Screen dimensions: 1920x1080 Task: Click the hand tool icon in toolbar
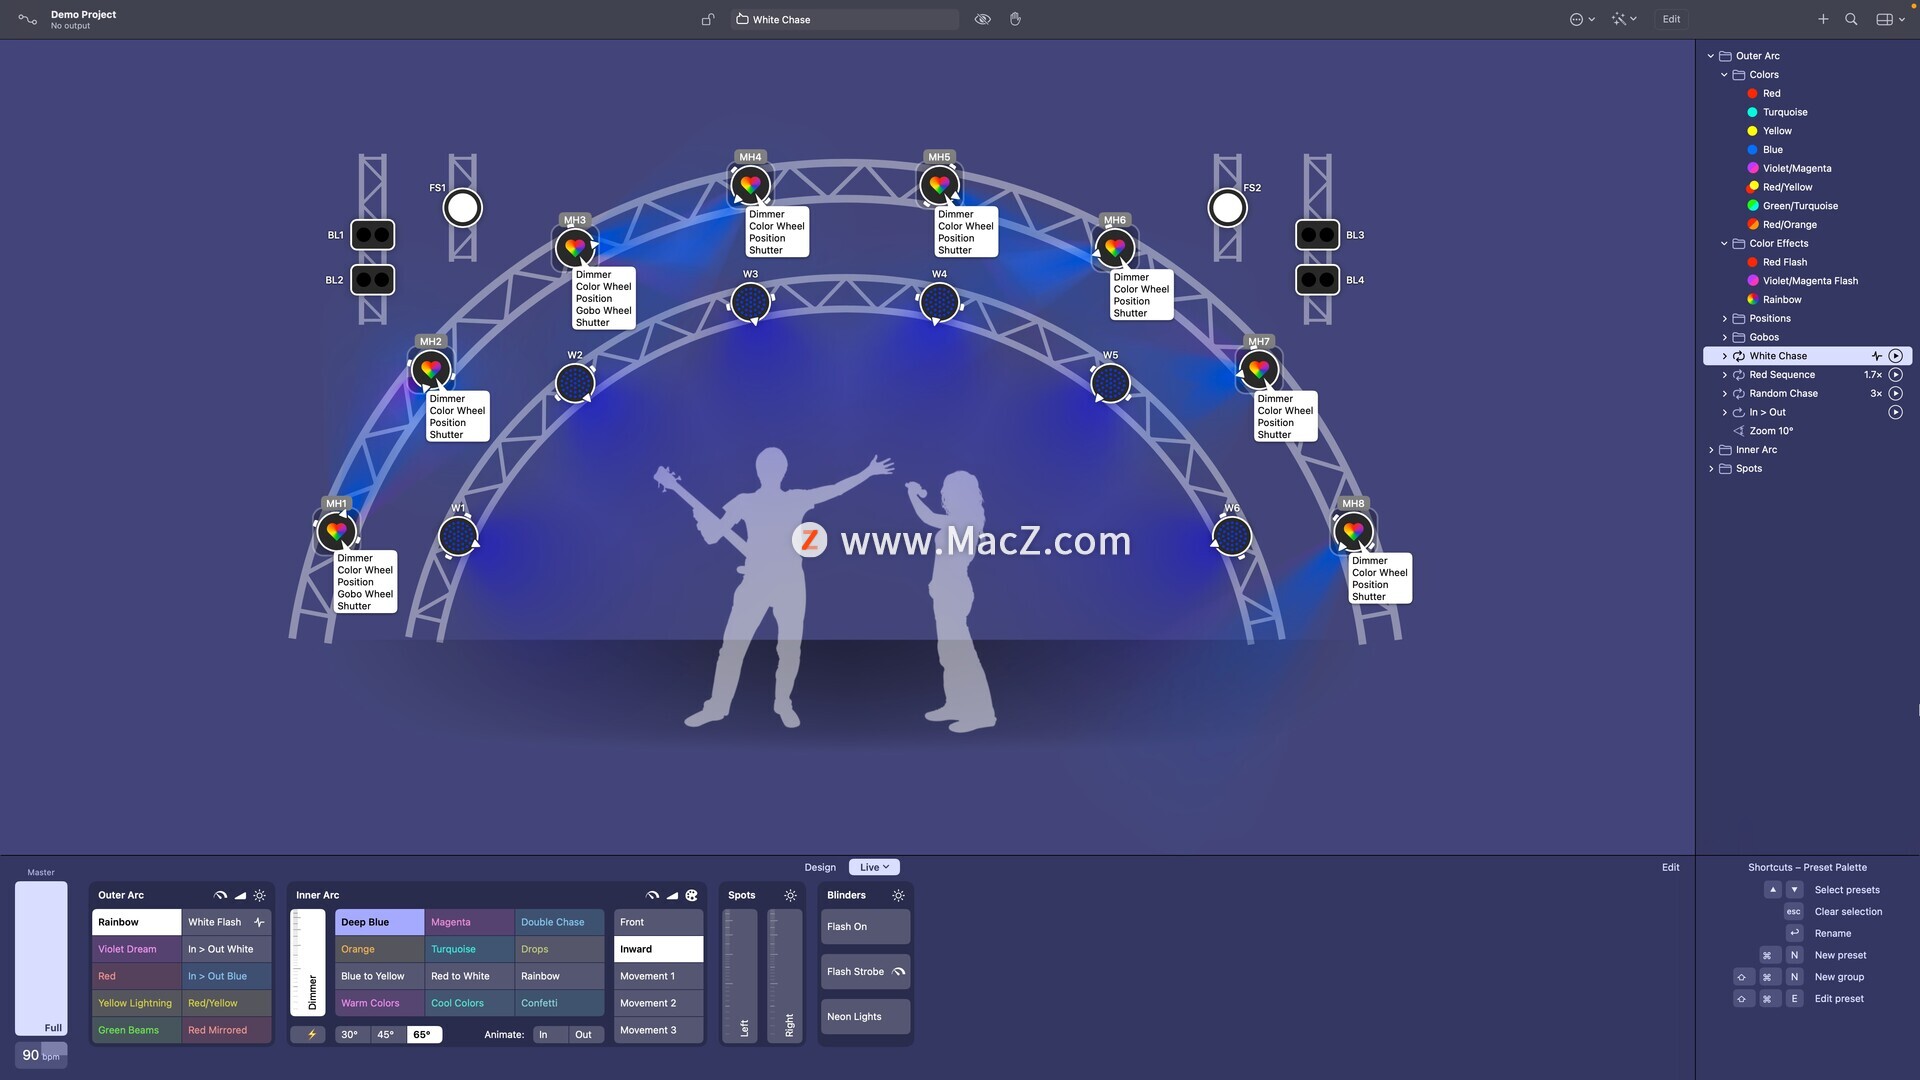[1015, 19]
